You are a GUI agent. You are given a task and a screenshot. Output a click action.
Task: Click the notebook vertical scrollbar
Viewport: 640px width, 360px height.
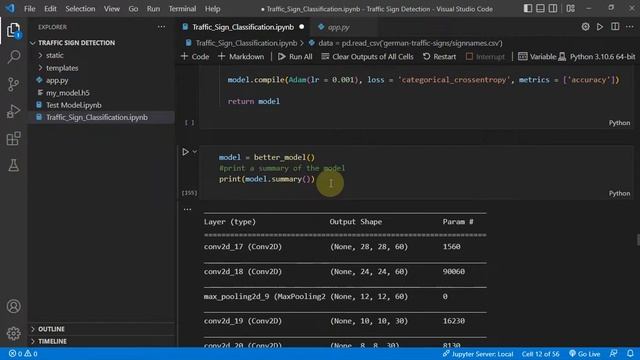(638, 240)
